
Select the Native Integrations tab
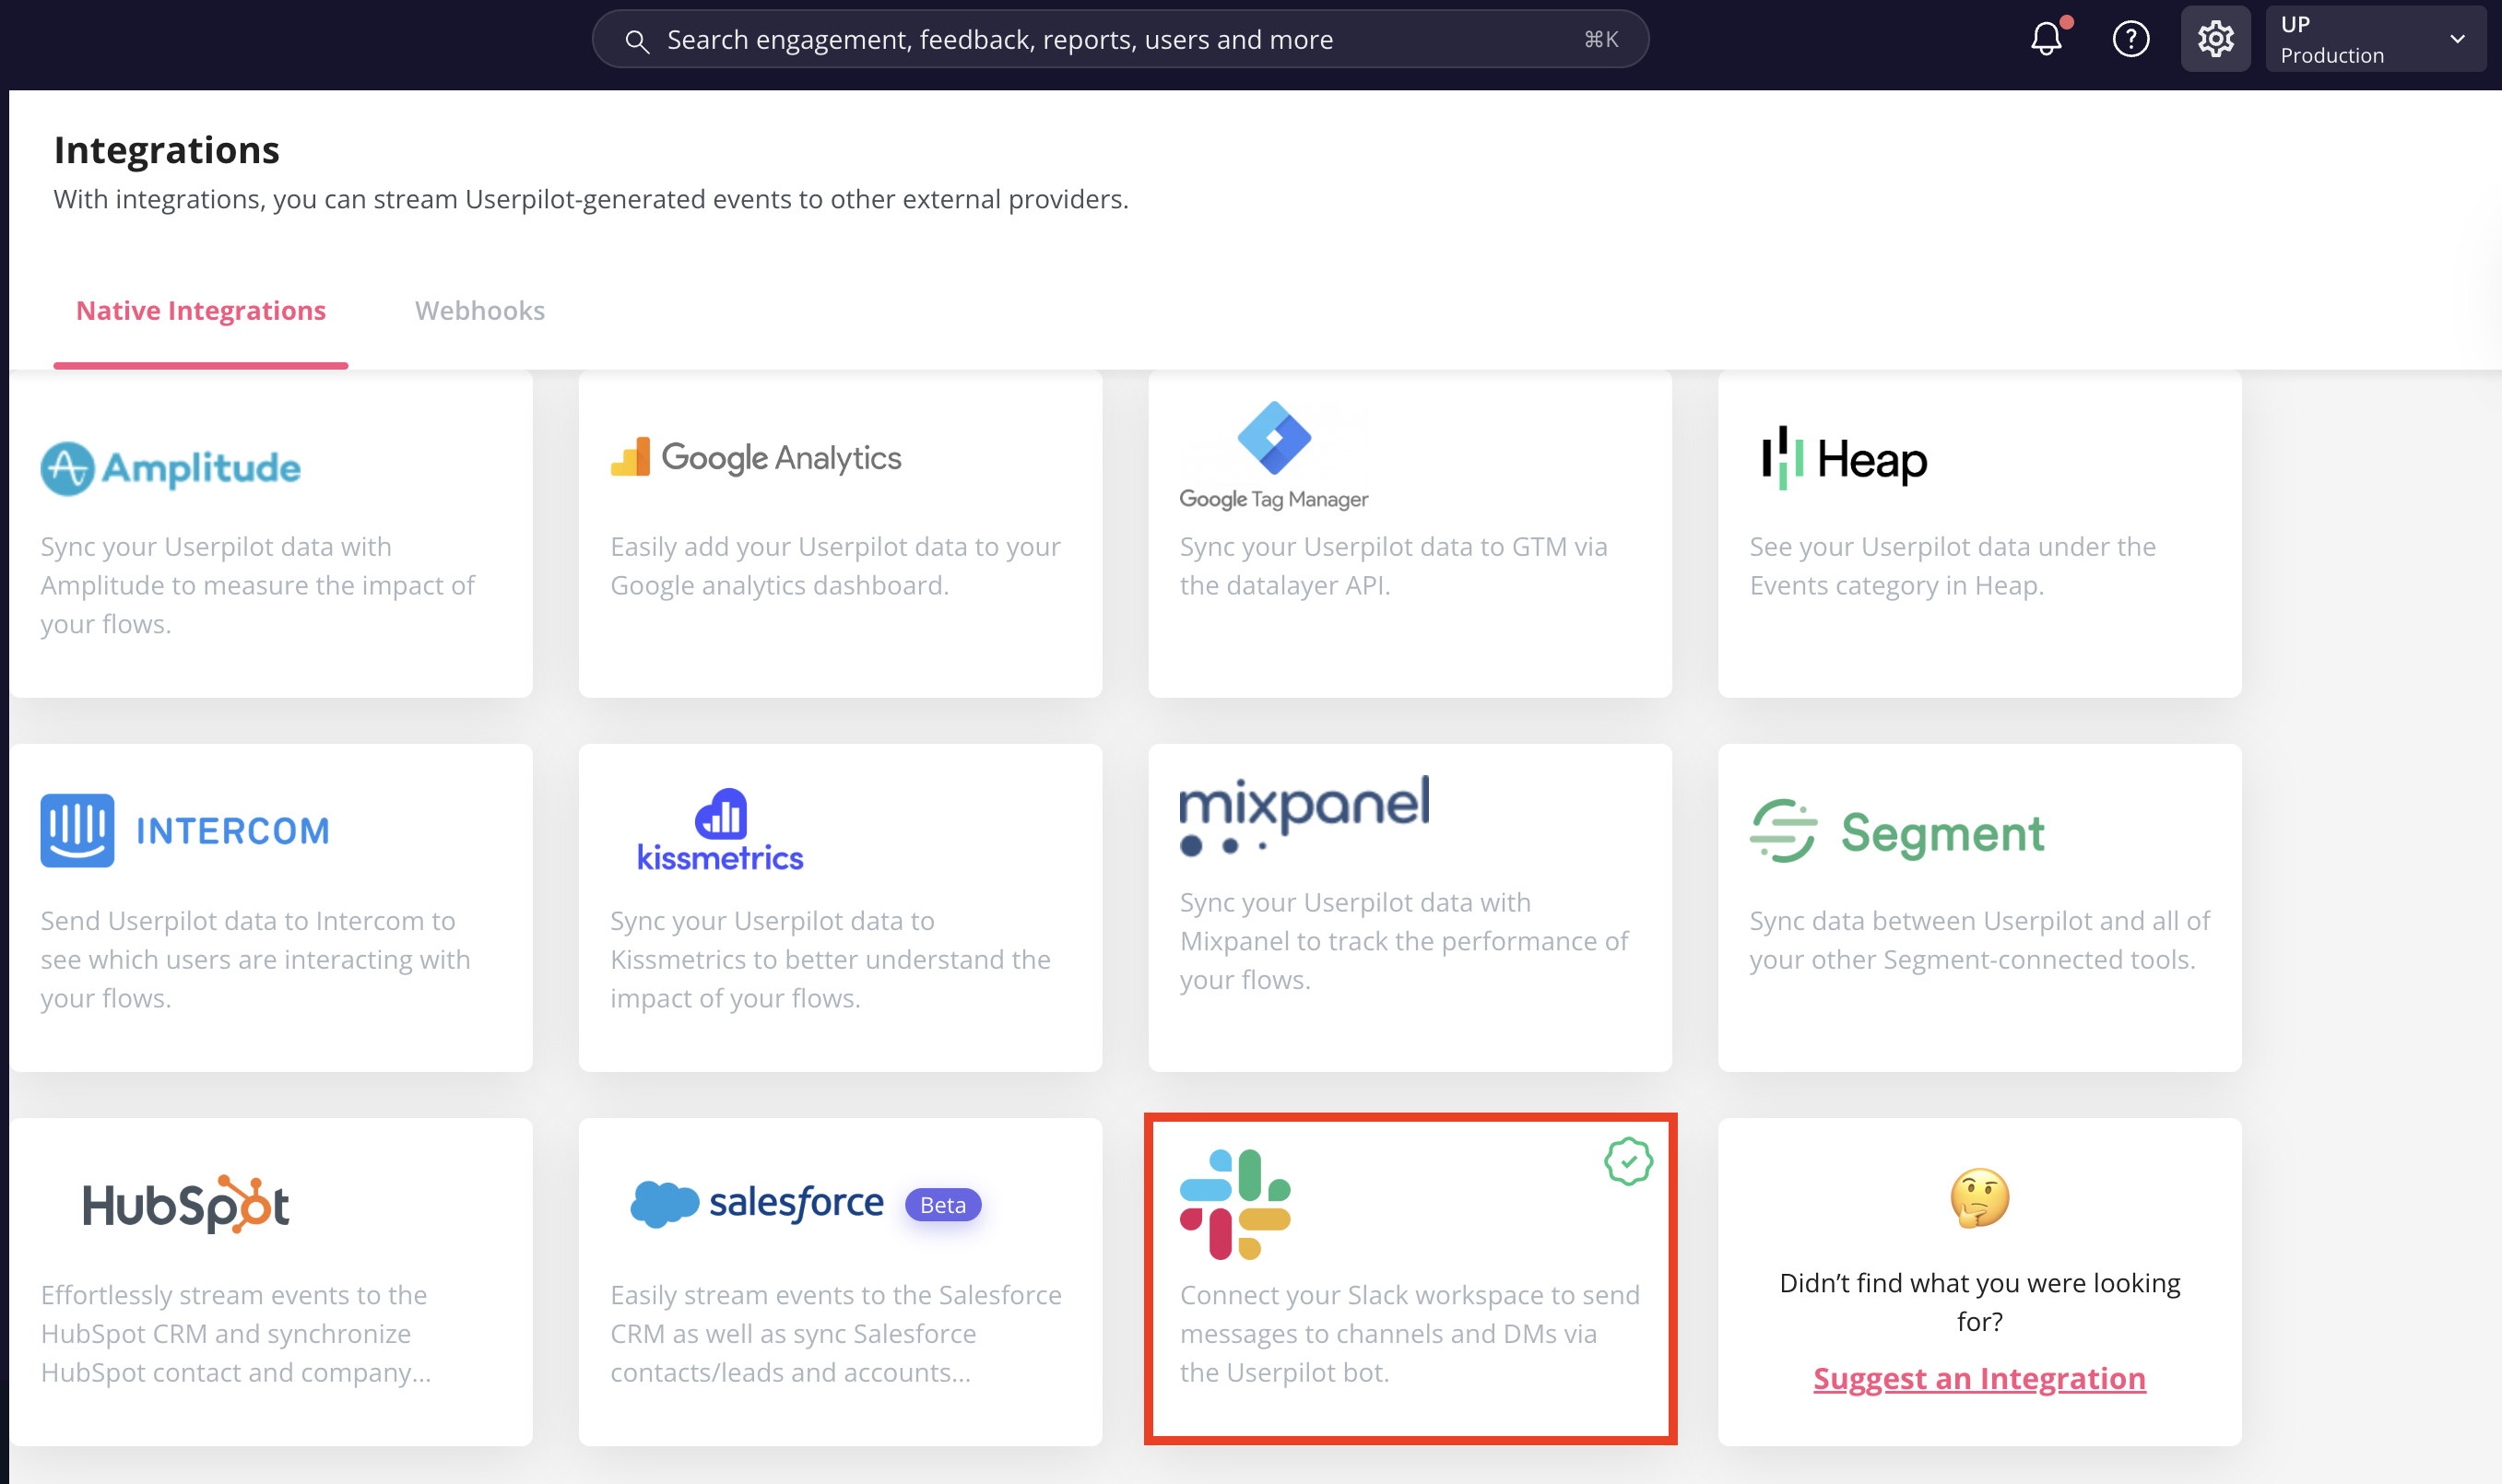(x=201, y=311)
